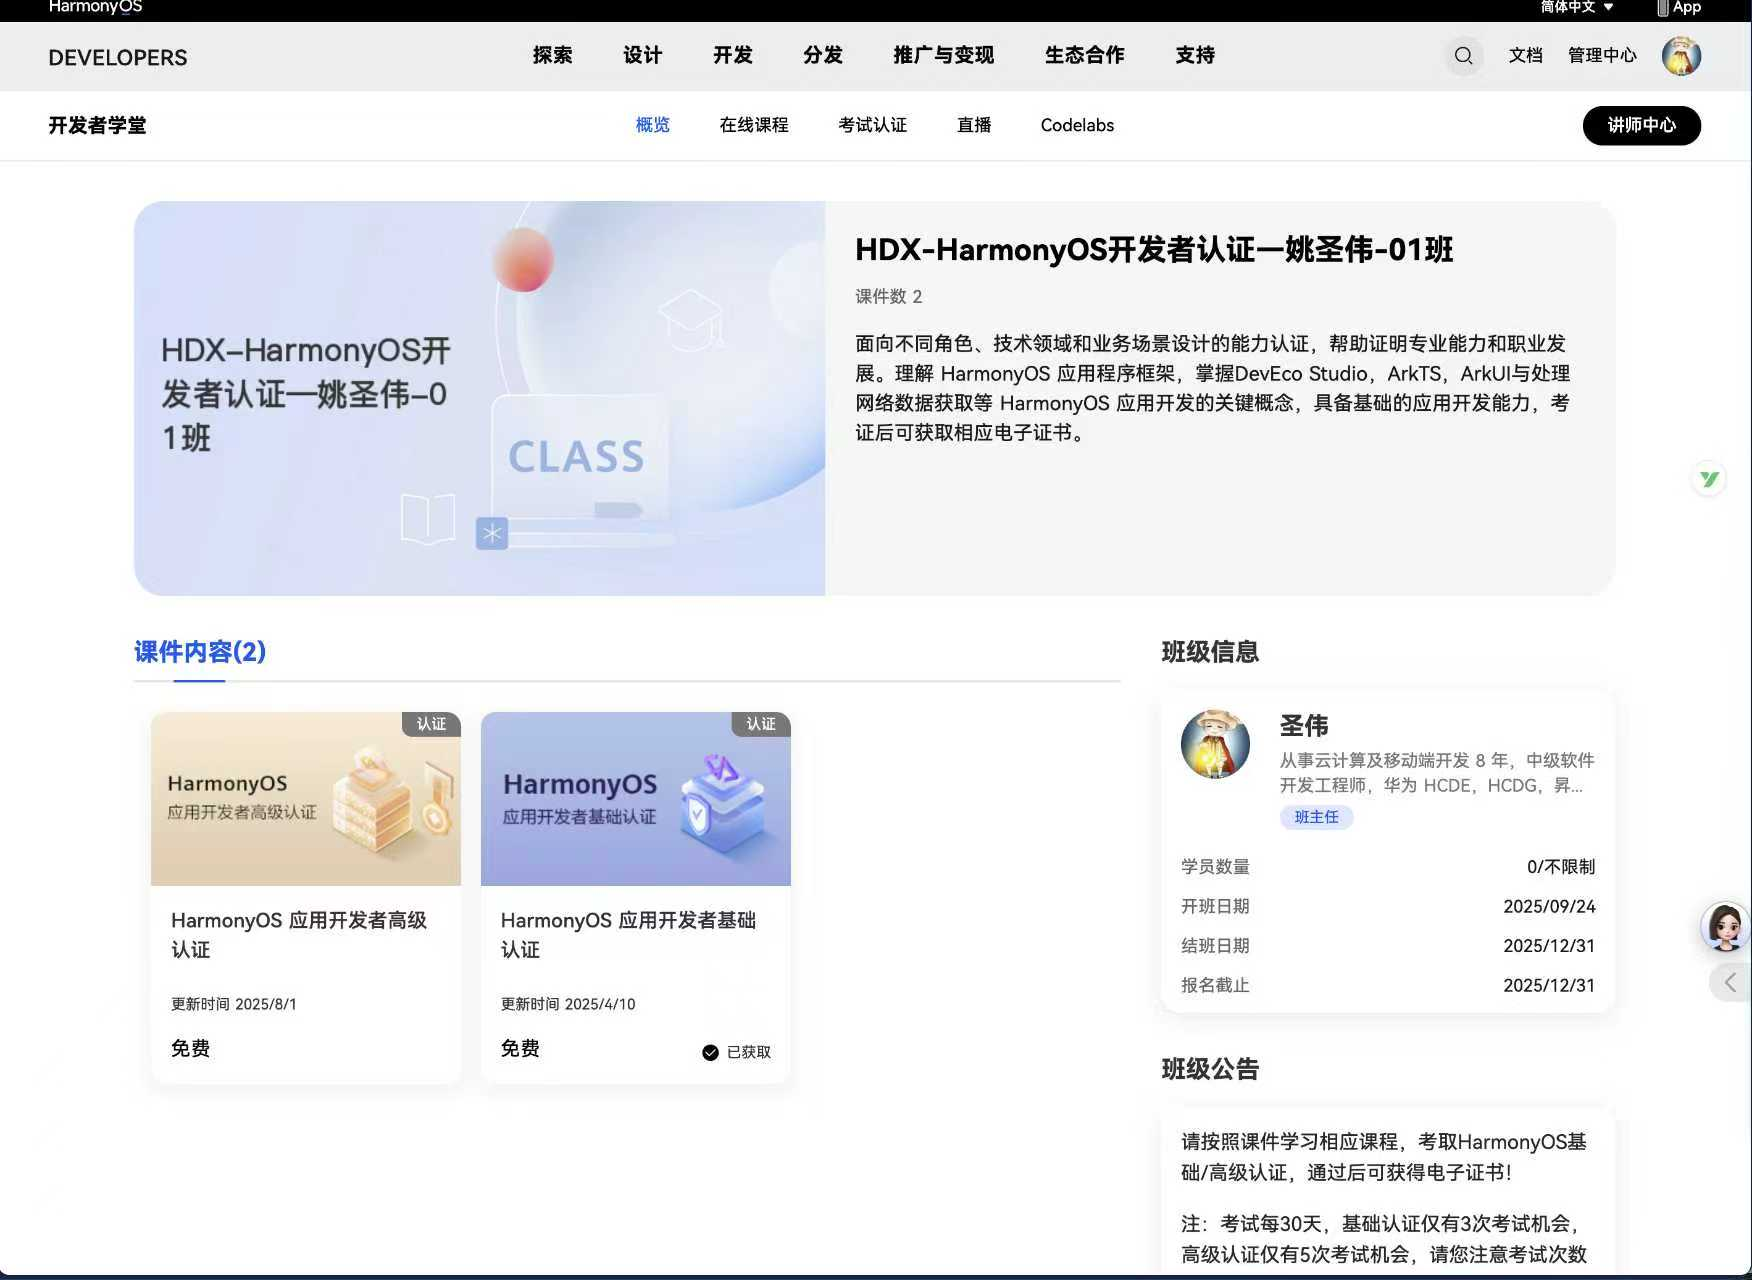Go to 文档 link

[1525, 55]
